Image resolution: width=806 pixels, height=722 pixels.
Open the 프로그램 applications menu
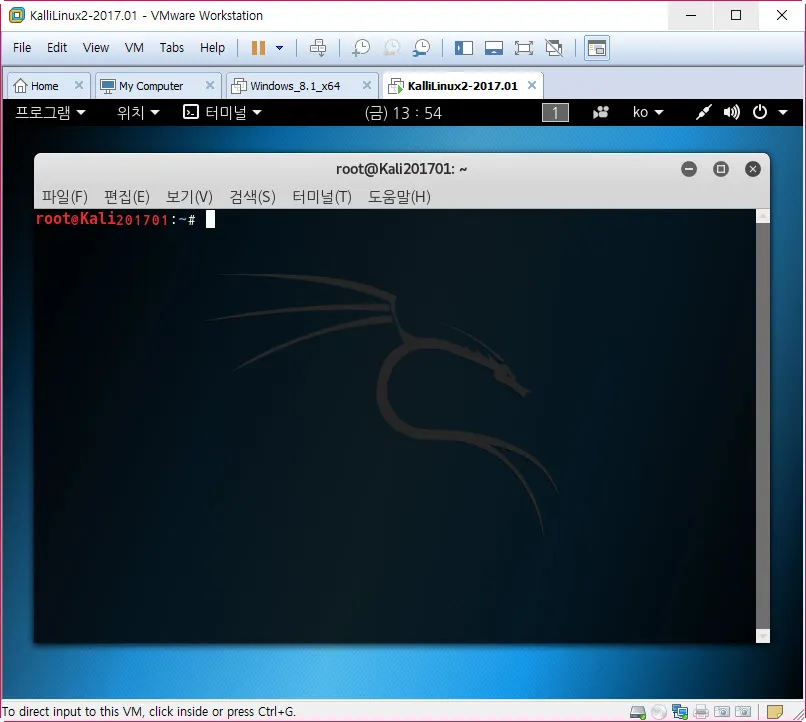point(50,113)
